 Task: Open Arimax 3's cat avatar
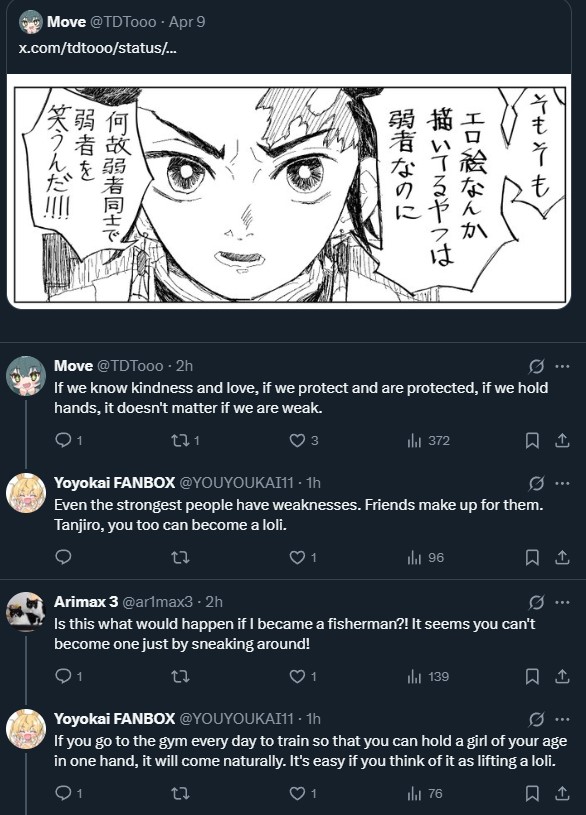click(x=25, y=612)
